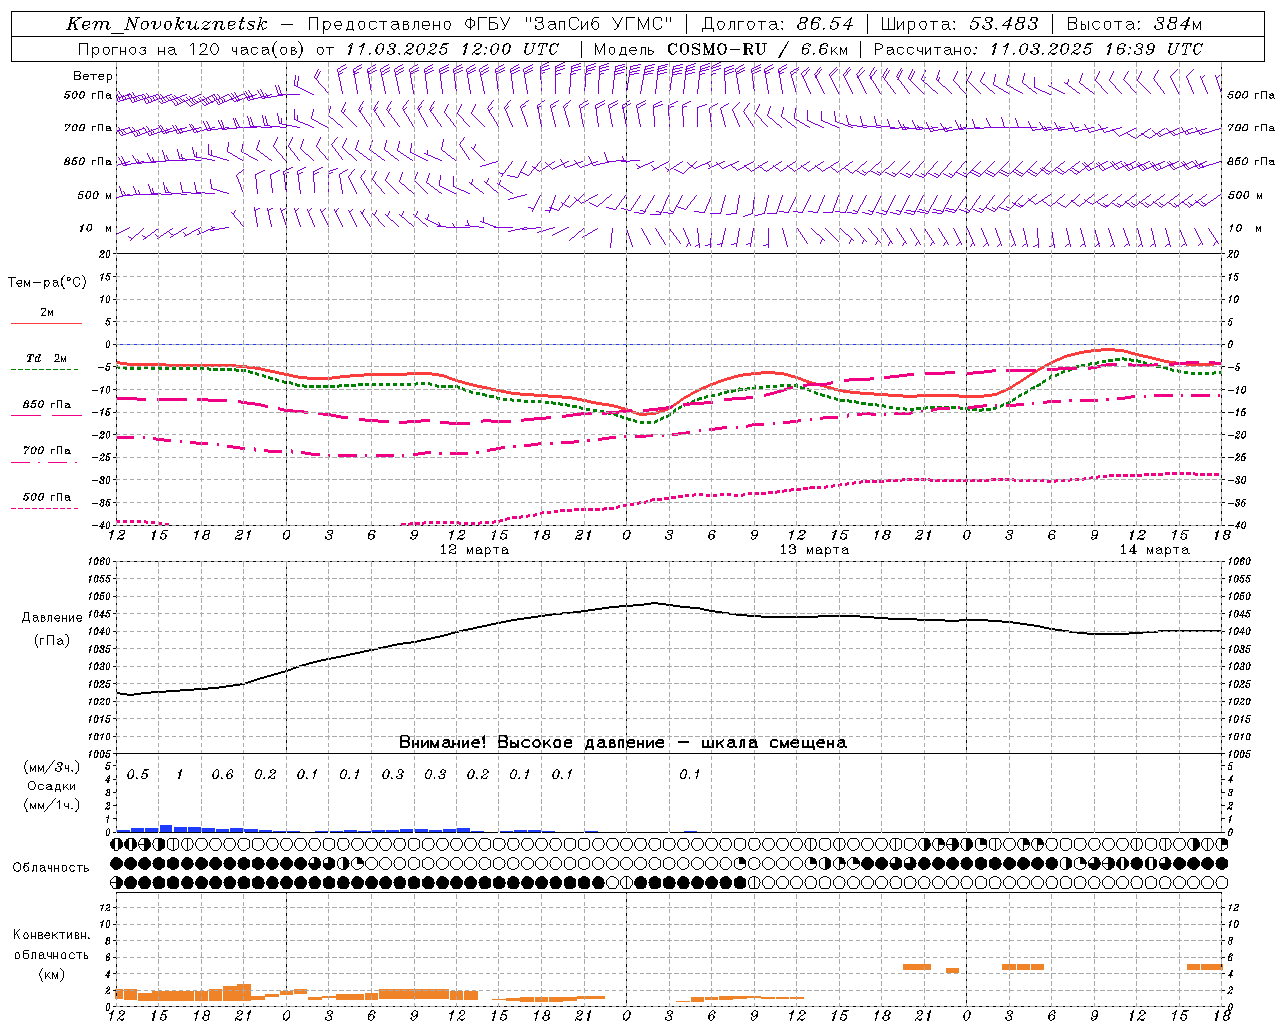Click the 'Облачность' cloud cover label
The height and width of the screenshot is (1024, 1280).
(x=51, y=868)
